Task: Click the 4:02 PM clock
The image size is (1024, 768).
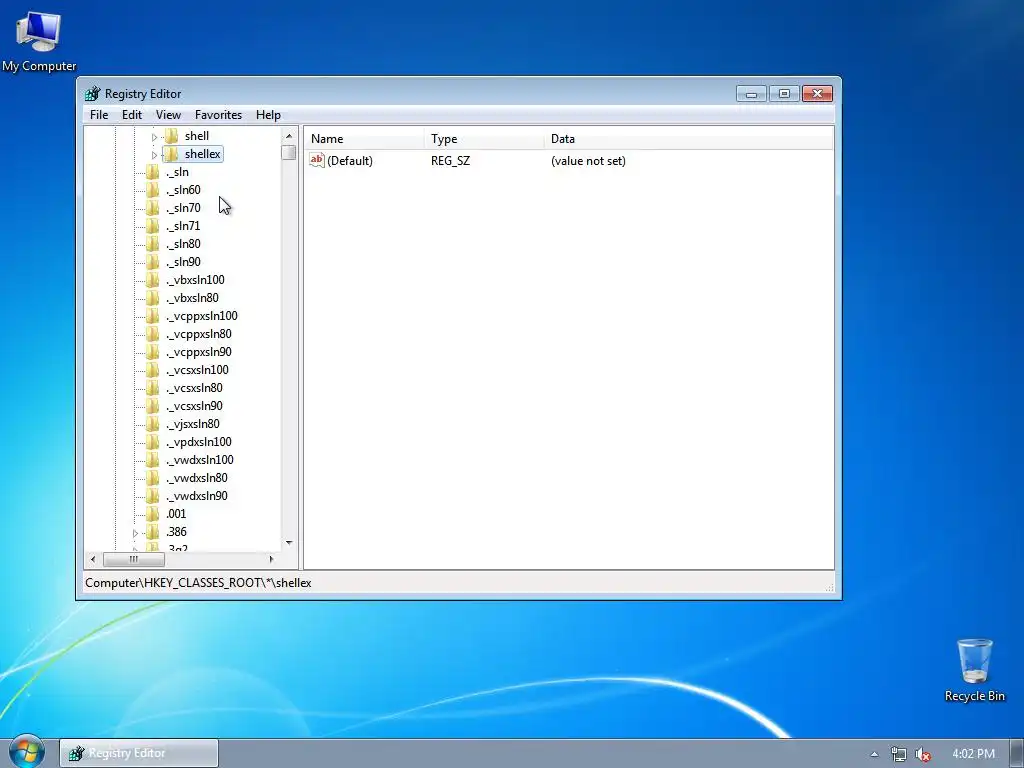Action: click(973, 754)
